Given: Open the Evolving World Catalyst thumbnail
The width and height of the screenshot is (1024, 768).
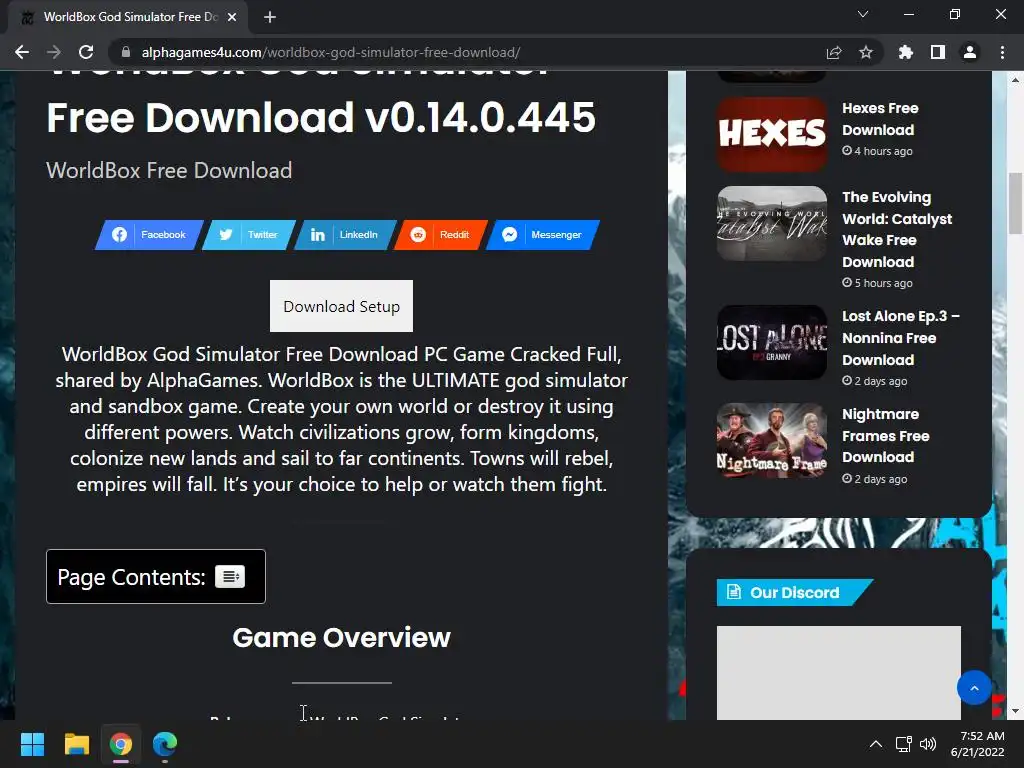Looking at the screenshot, I should (772, 223).
